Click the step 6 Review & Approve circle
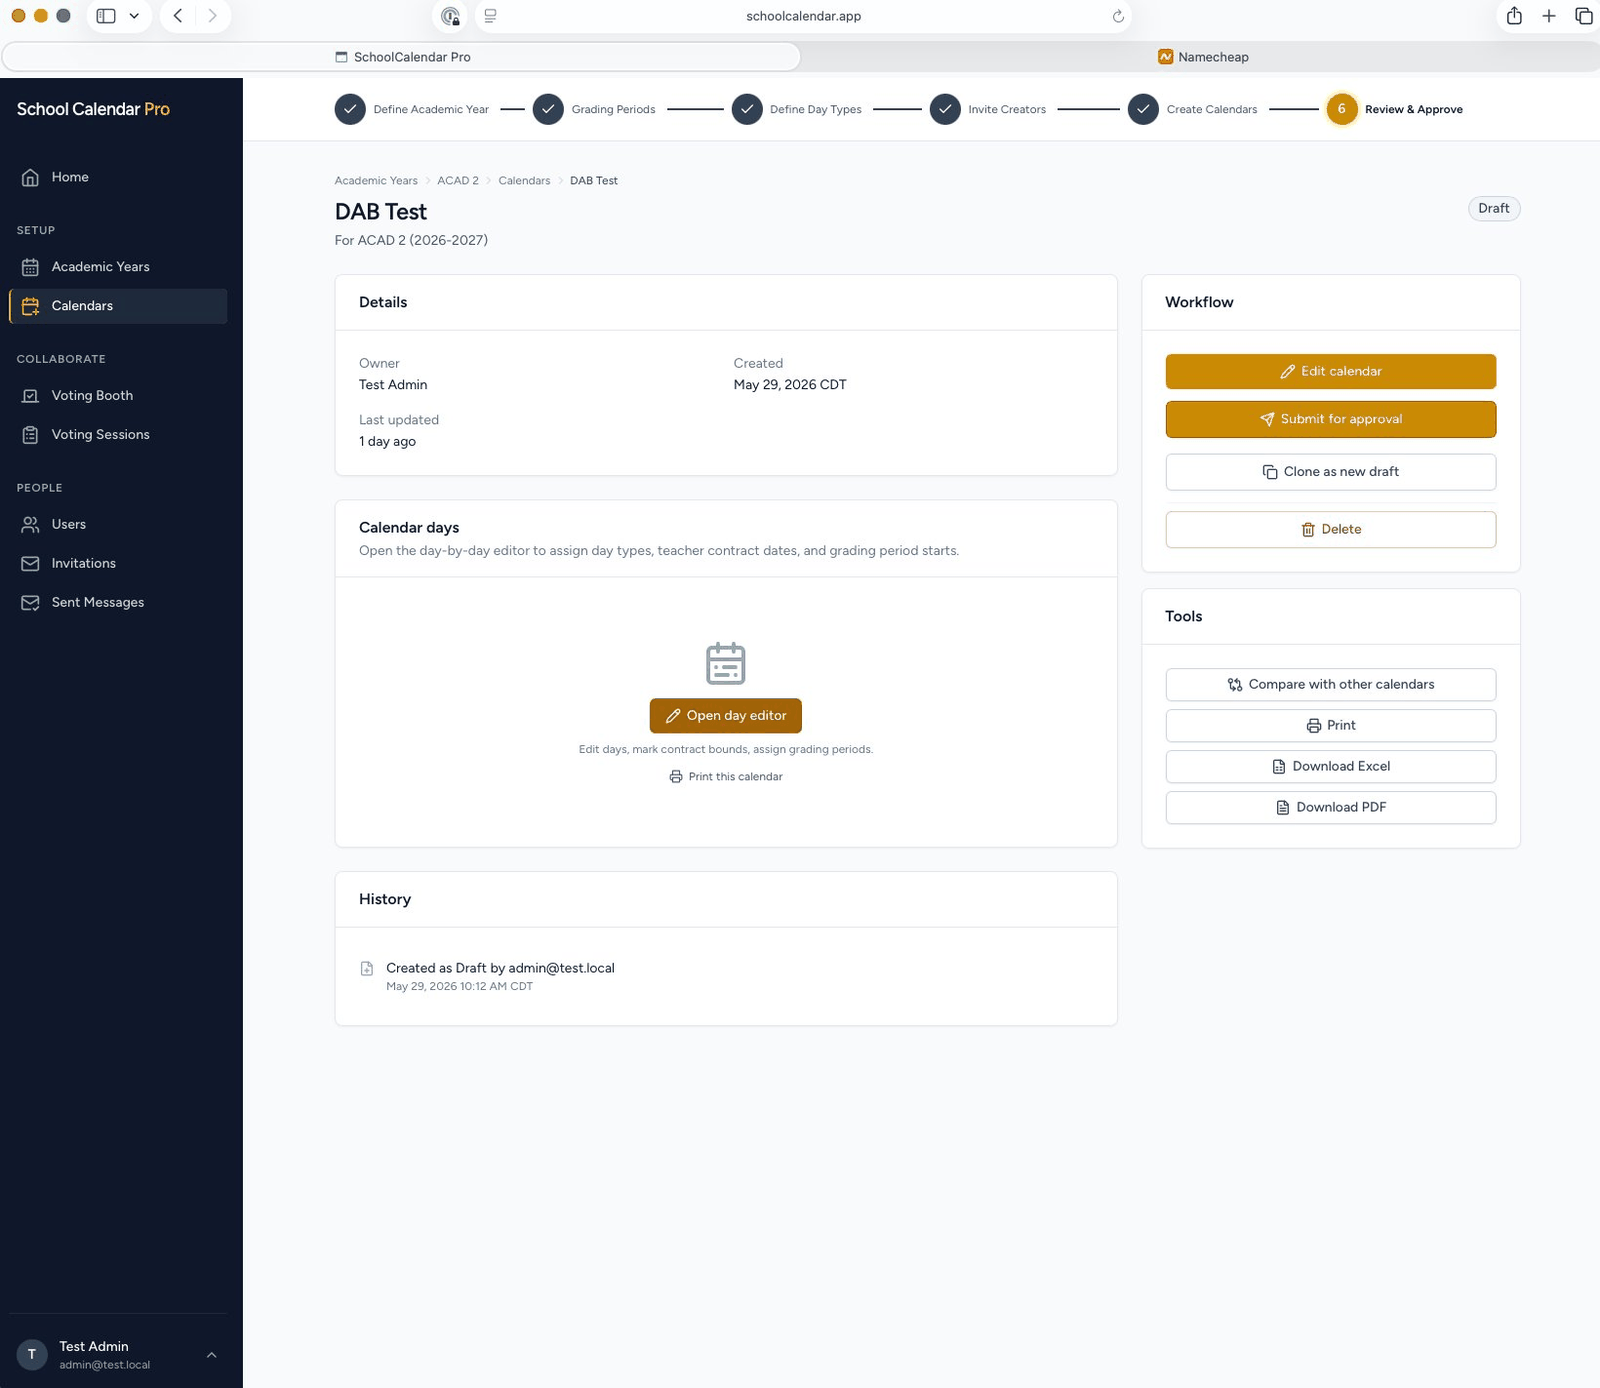This screenshot has height=1388, width=1600. pos(1341,109)
